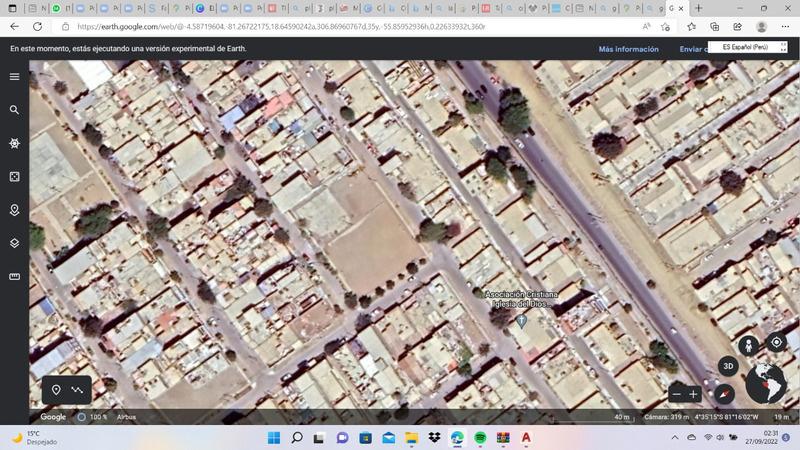800x450 pixels.
Task: Click the Cámara: 319 m status text
Action: [666, 417]
